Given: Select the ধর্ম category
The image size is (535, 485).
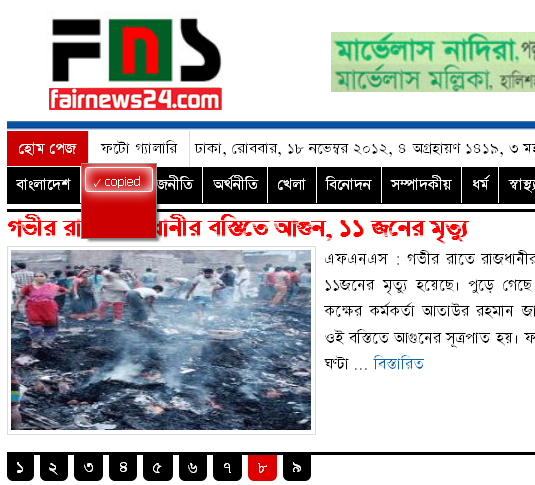Looking at the screenshot, I should 480,185.
